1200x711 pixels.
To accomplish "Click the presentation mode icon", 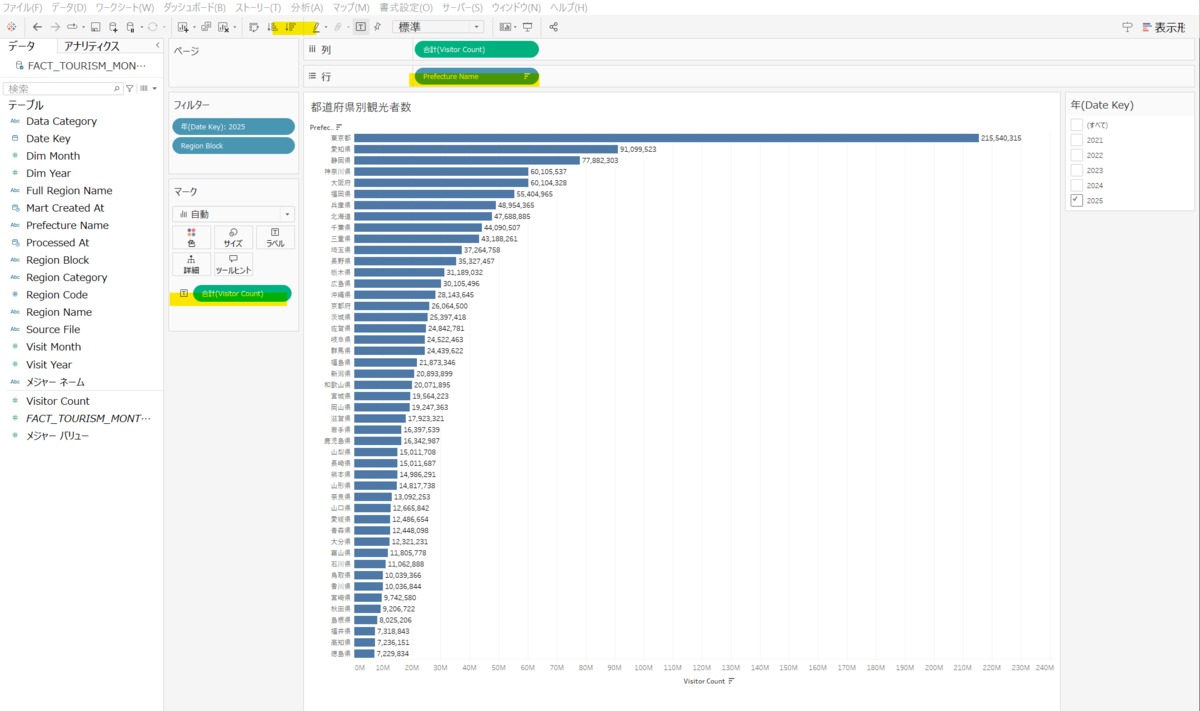I will (528, 27).
